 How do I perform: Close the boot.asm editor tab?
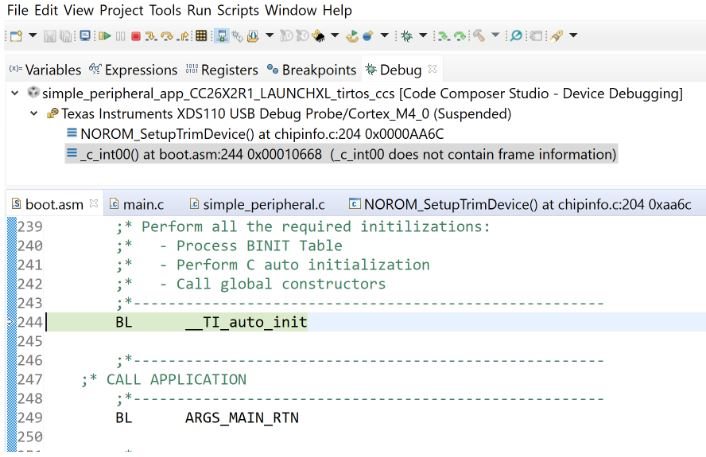pos(94,204)
